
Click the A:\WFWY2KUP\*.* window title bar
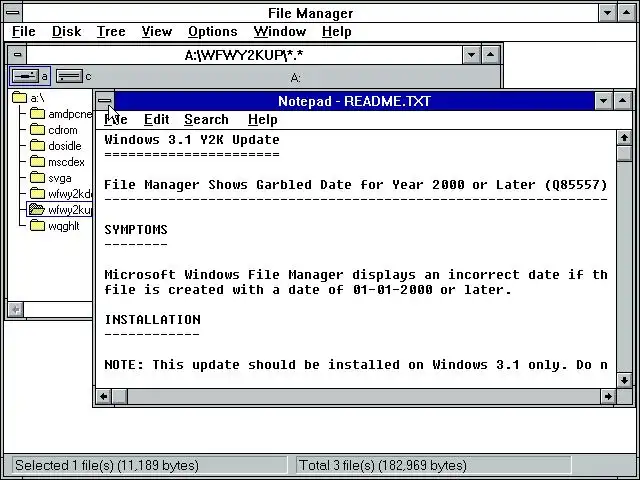pos(244,55)
